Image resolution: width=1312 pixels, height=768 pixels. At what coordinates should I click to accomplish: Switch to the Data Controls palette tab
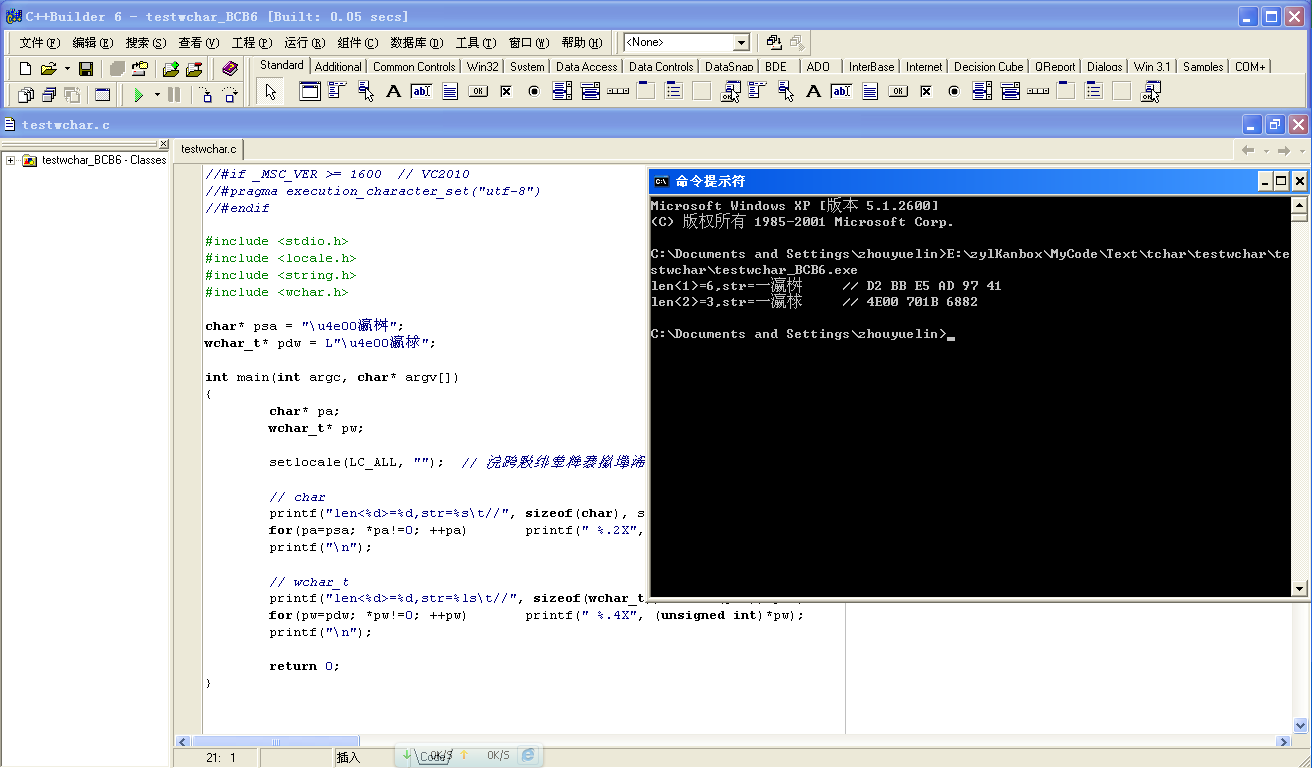coord(661,67)
